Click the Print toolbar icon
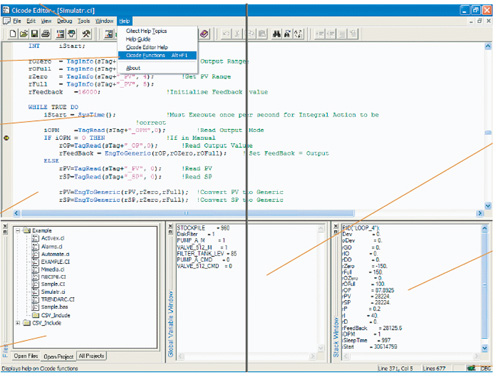 45,34
